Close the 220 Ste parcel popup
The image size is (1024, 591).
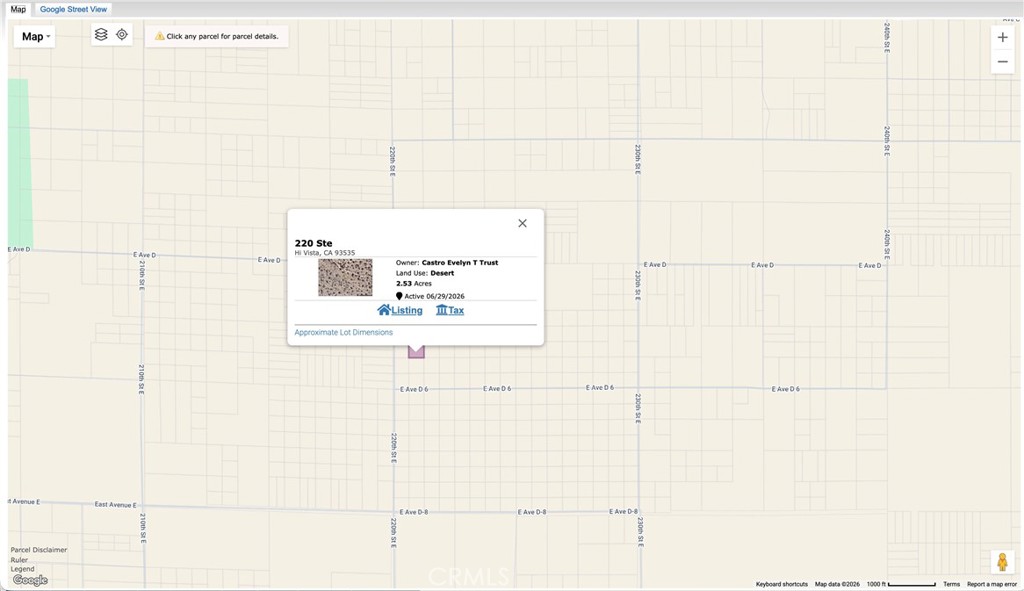coord(522,223)
